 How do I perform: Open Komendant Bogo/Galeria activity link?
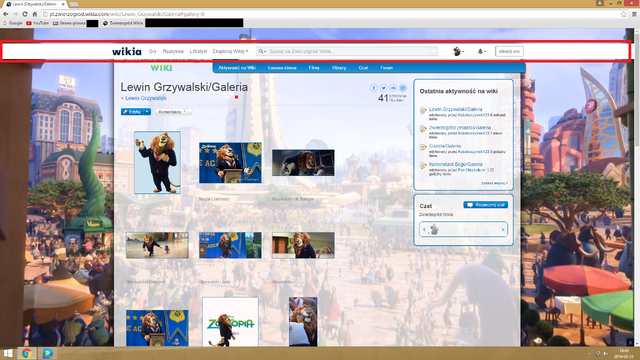tap(456, 164)
